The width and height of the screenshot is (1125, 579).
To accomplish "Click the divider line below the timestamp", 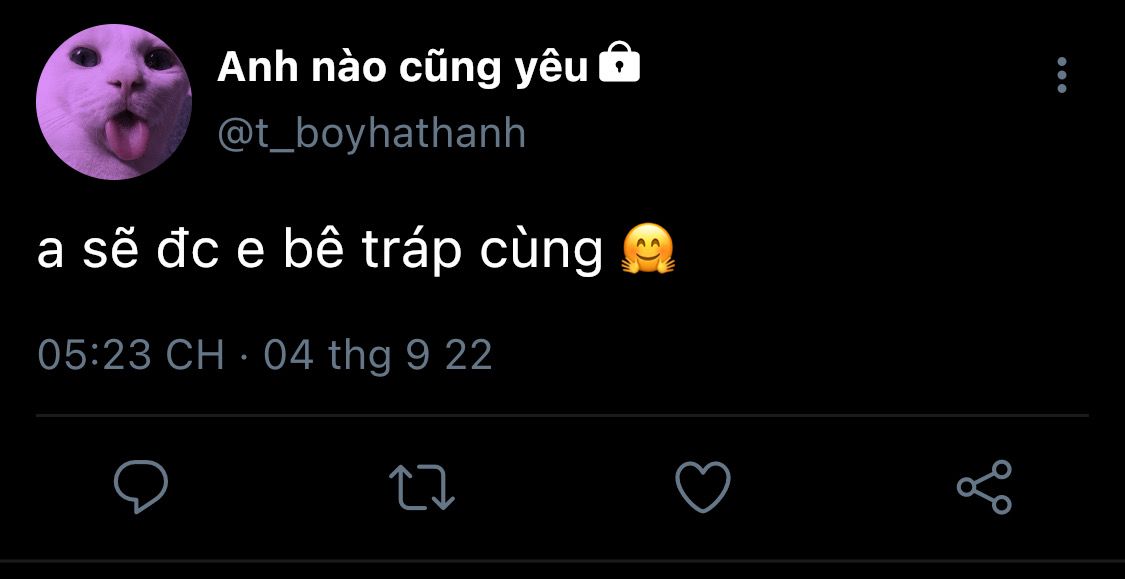I will (x=562, y=415).
